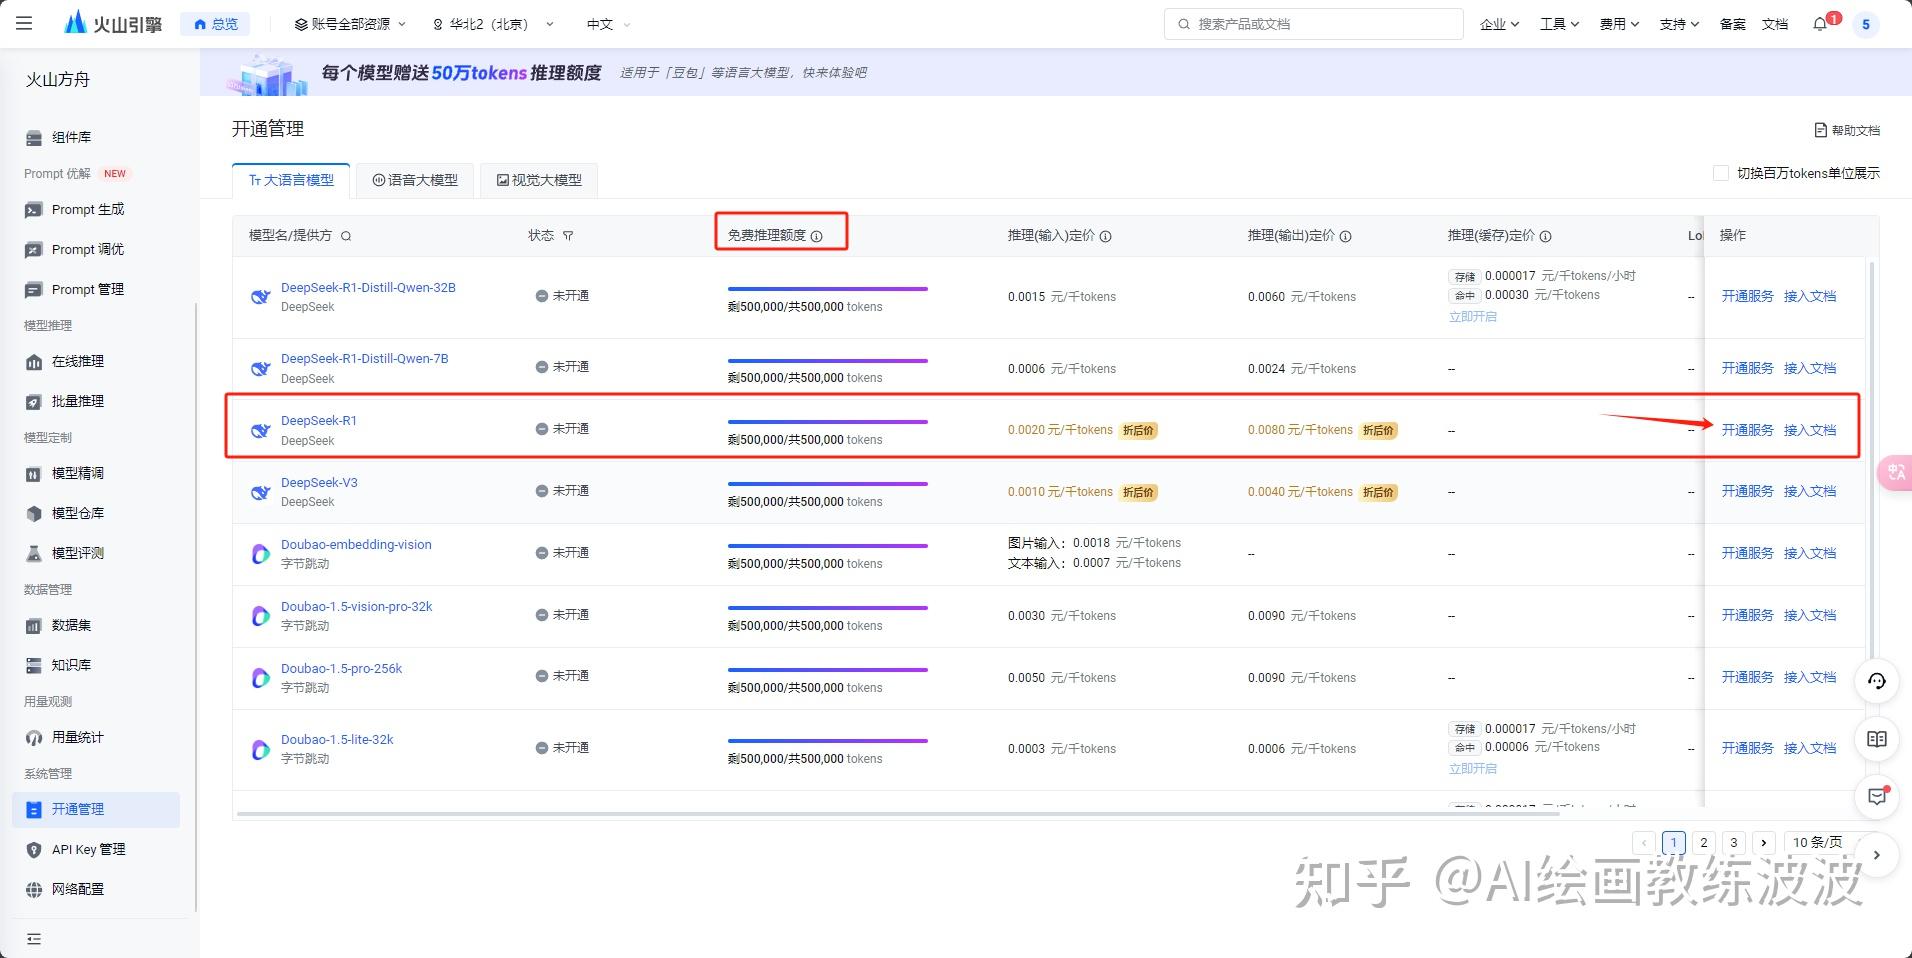Go to the 总览 overview button
The width and height of the screenshot is (1912, 958).
[216, 24]
